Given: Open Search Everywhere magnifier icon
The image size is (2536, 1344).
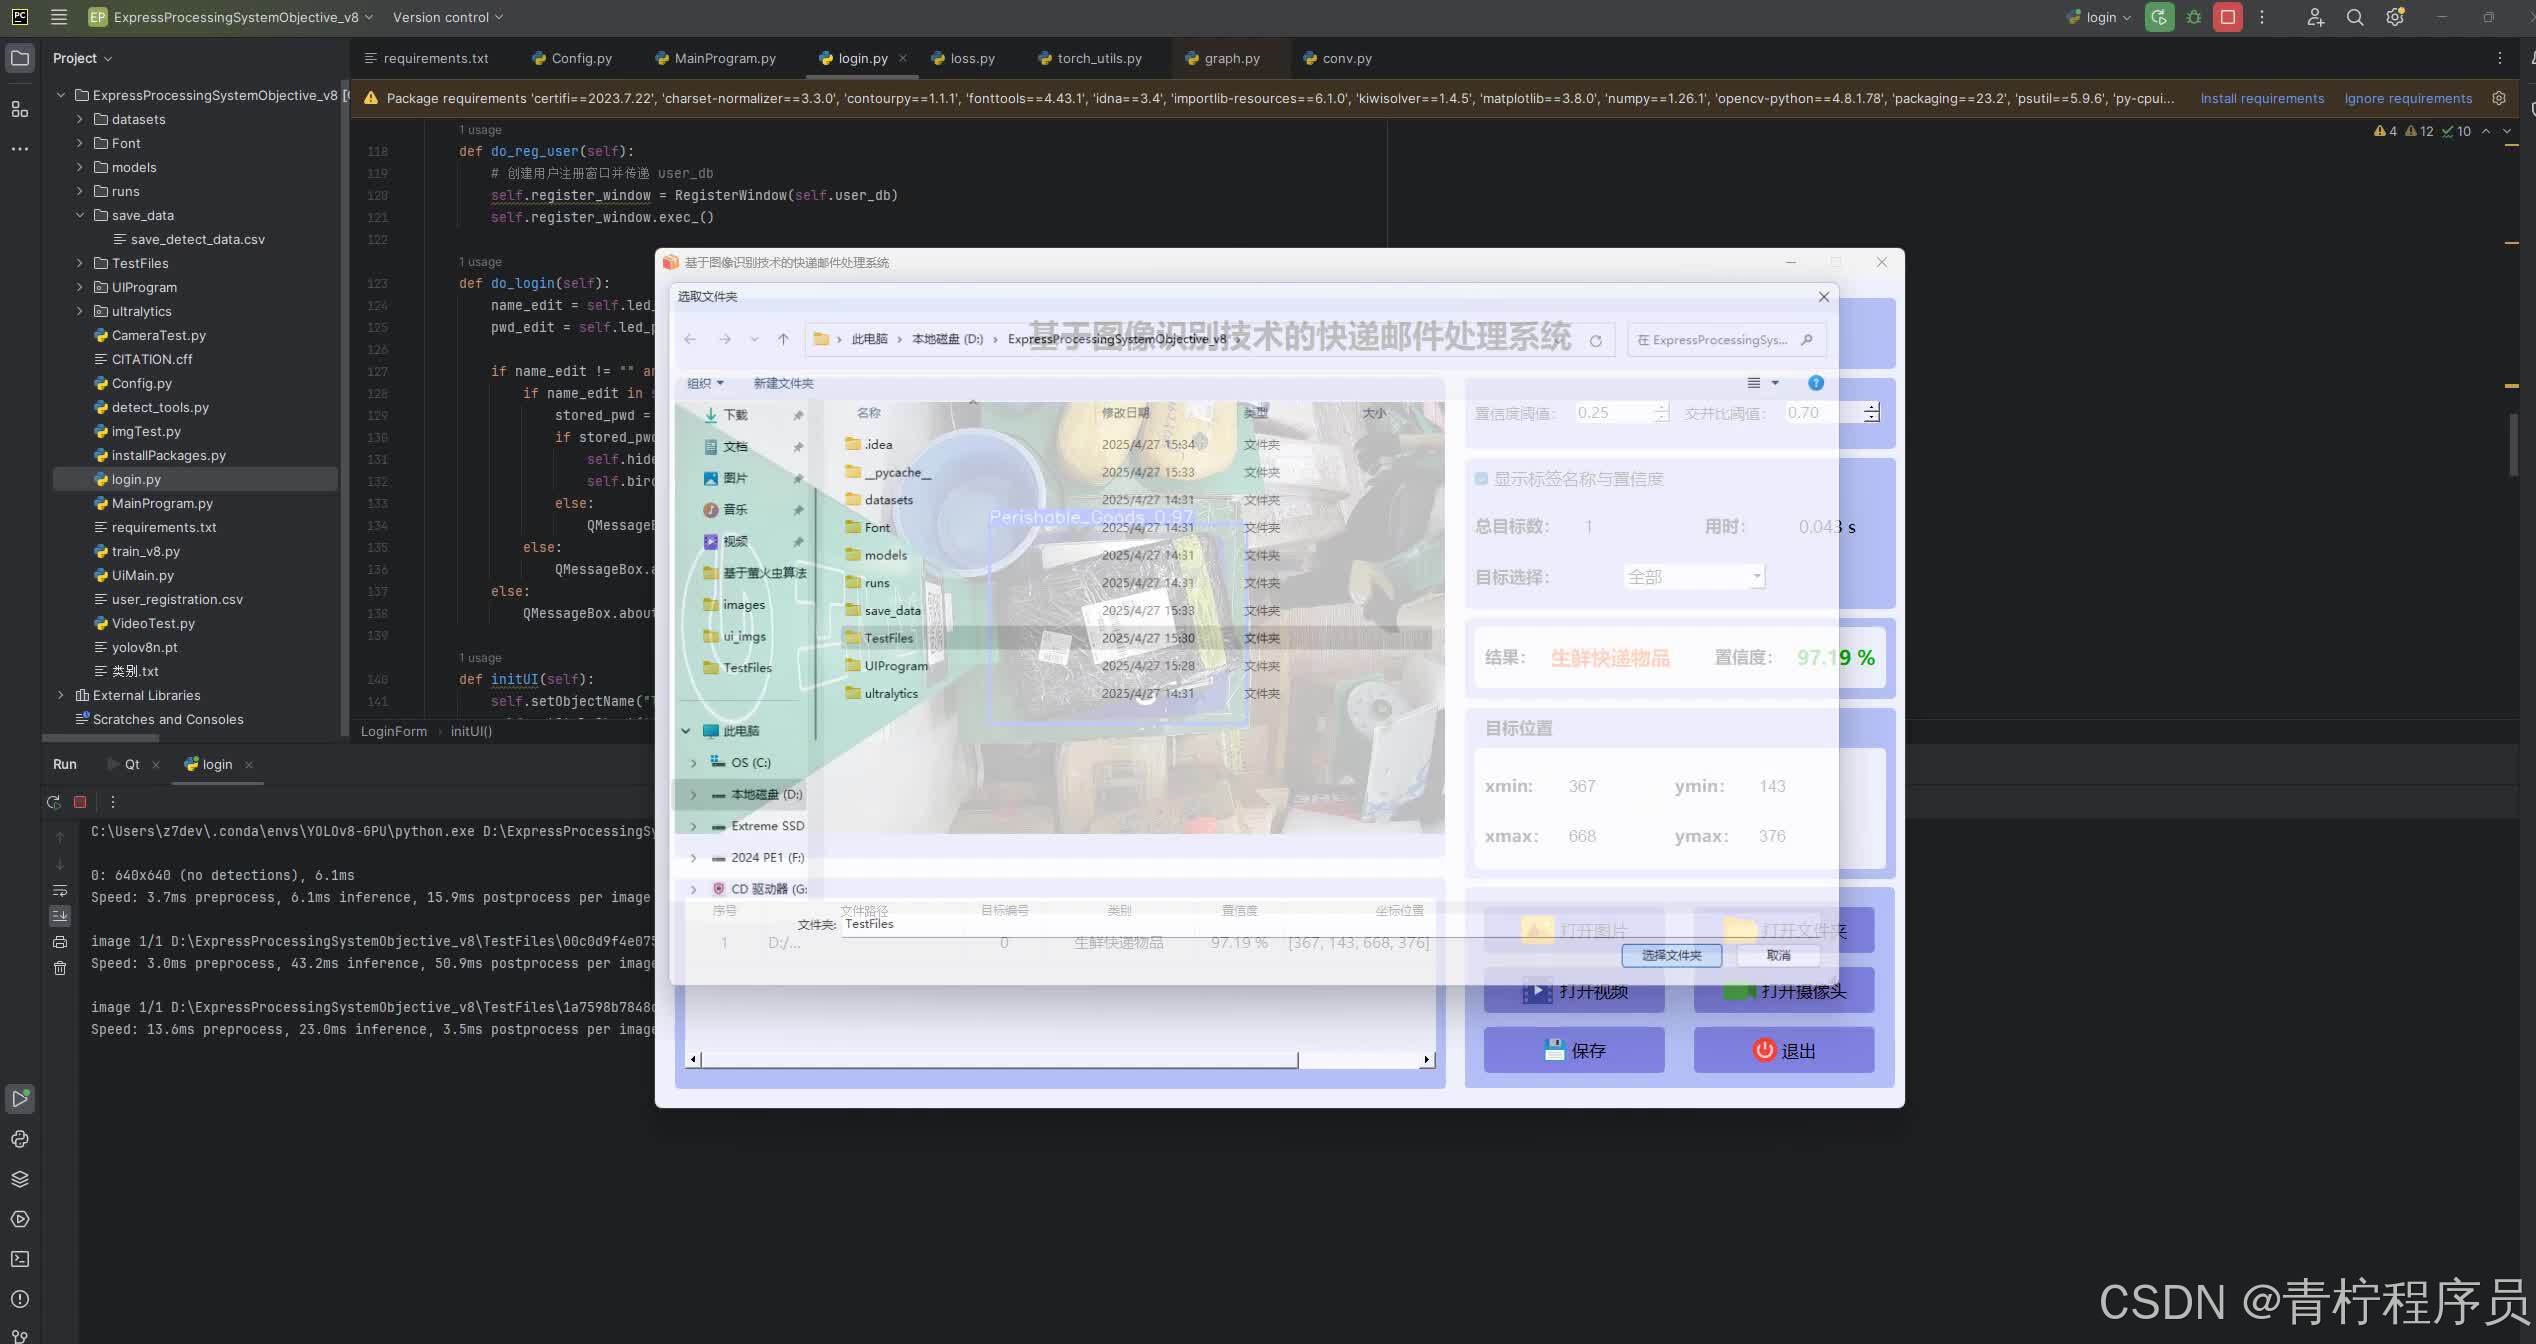Looking at the screenshot, I should pos(2355,17).
